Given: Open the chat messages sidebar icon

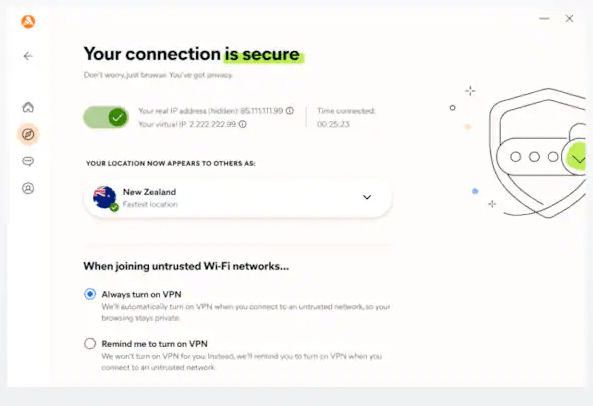Looking at the screenshot, I should (28, 161).
